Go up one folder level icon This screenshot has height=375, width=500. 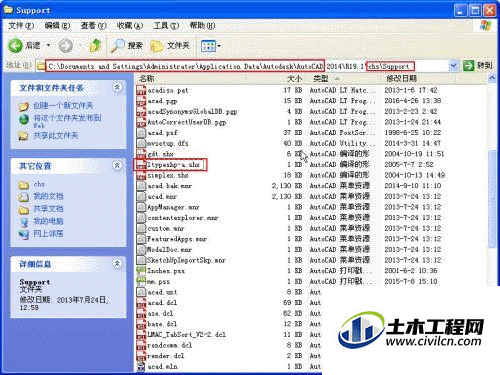pyautogui.click(x=96, y=46)
